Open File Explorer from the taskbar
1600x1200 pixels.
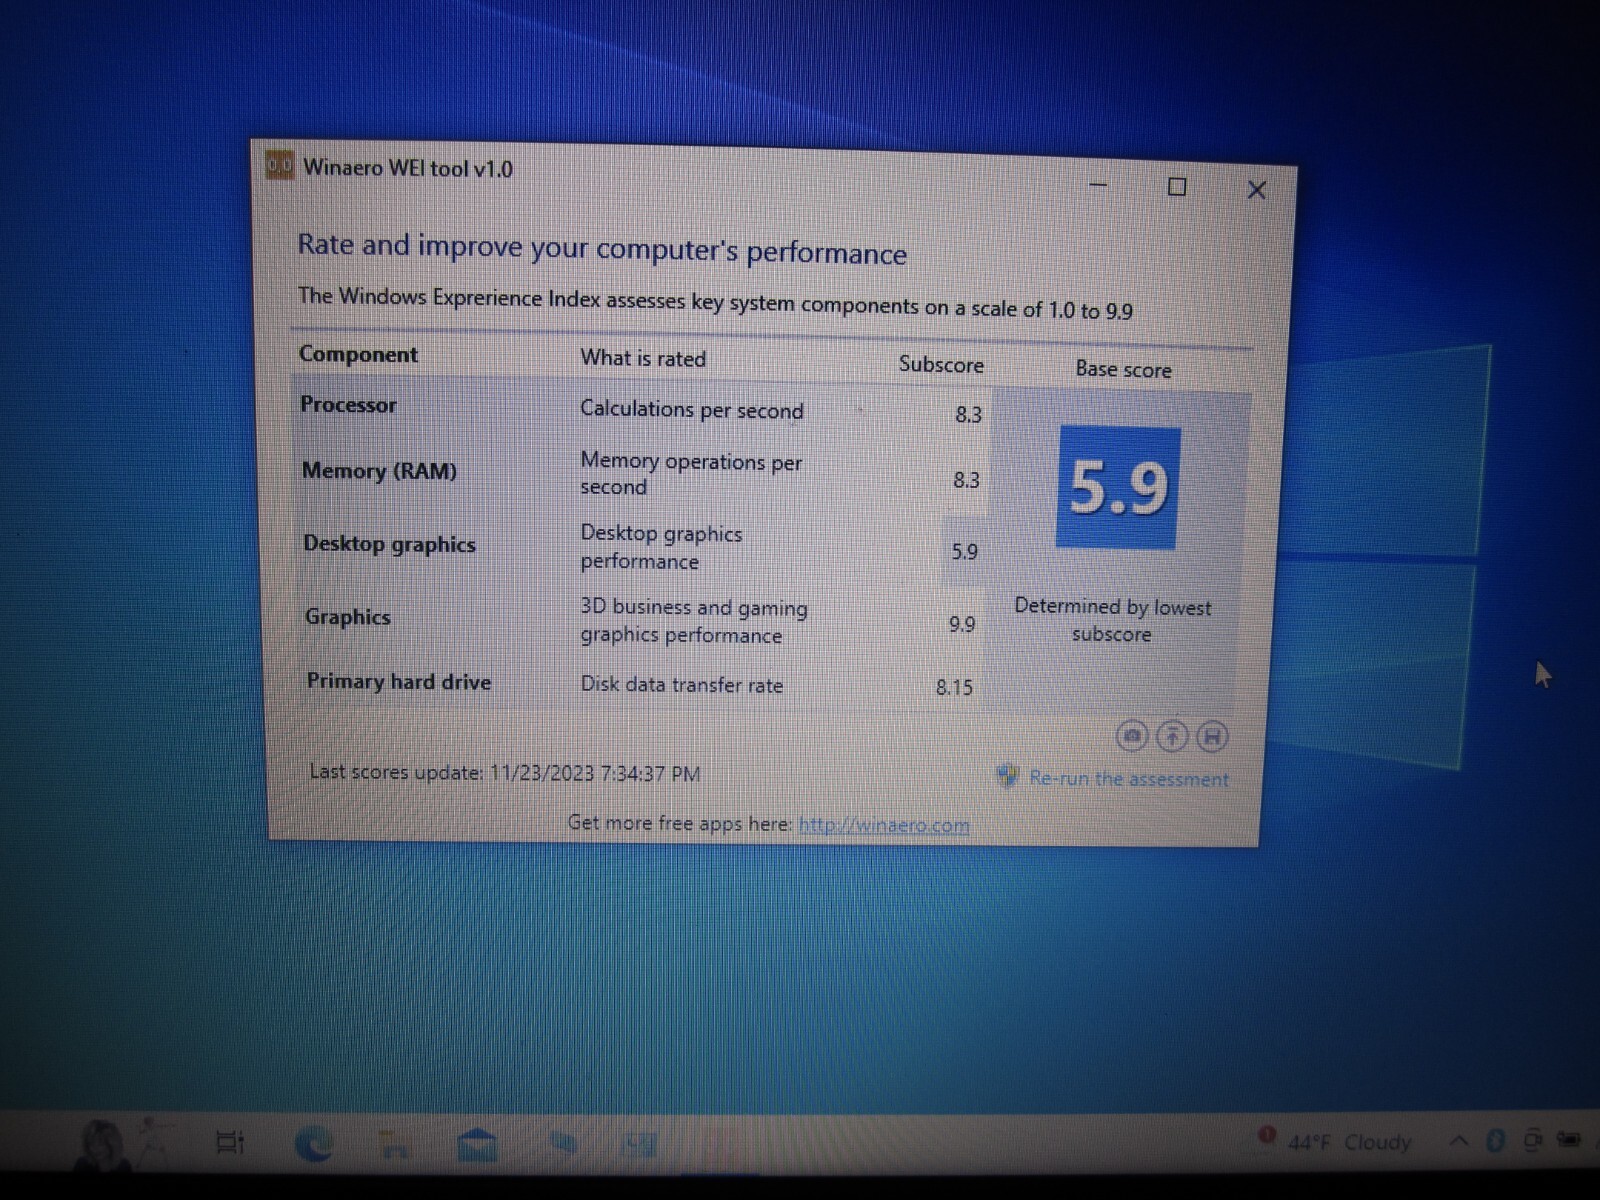point(395,1144)
